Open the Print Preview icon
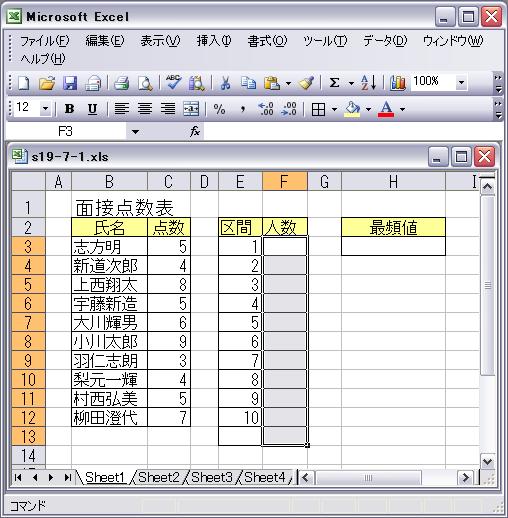The height and width of the screenshot is (518, 508). tap(145, 83)
